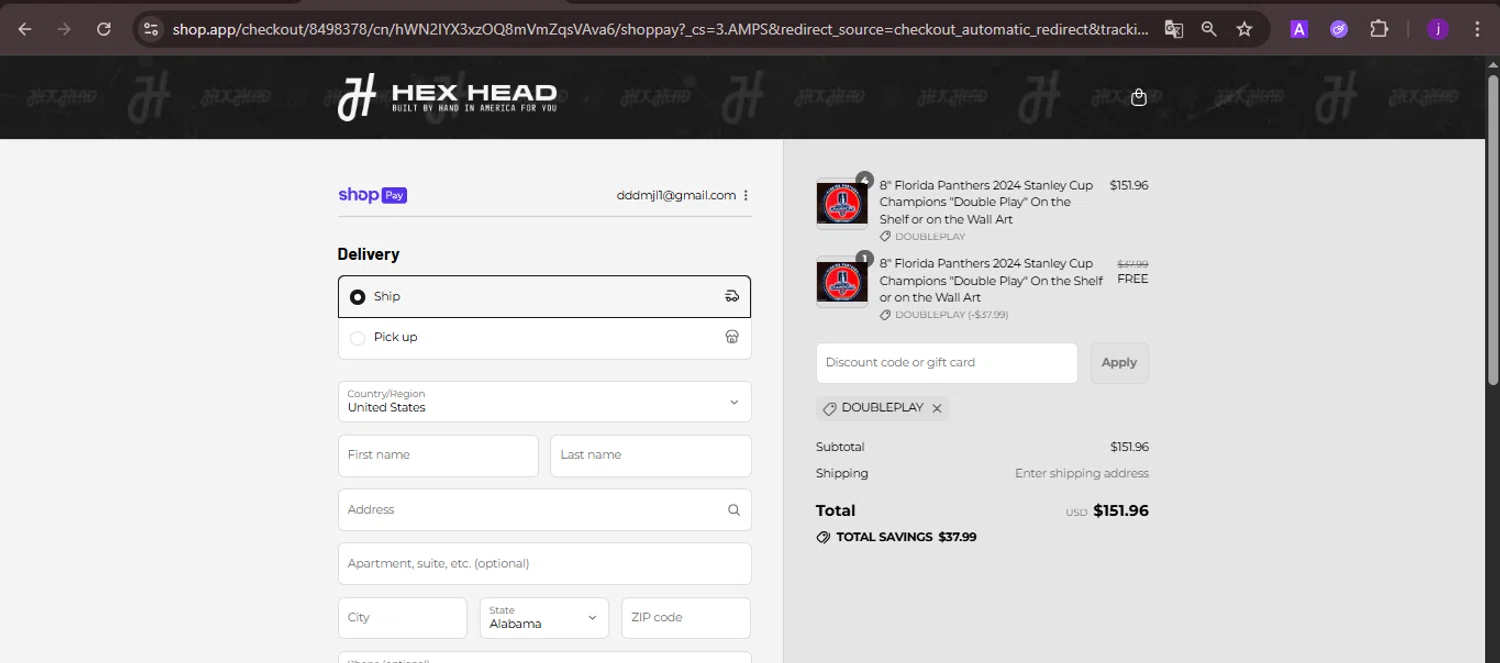Click the Last name field
The width and height of the screenshot is (1500, 663).
(x=651, y=455)
